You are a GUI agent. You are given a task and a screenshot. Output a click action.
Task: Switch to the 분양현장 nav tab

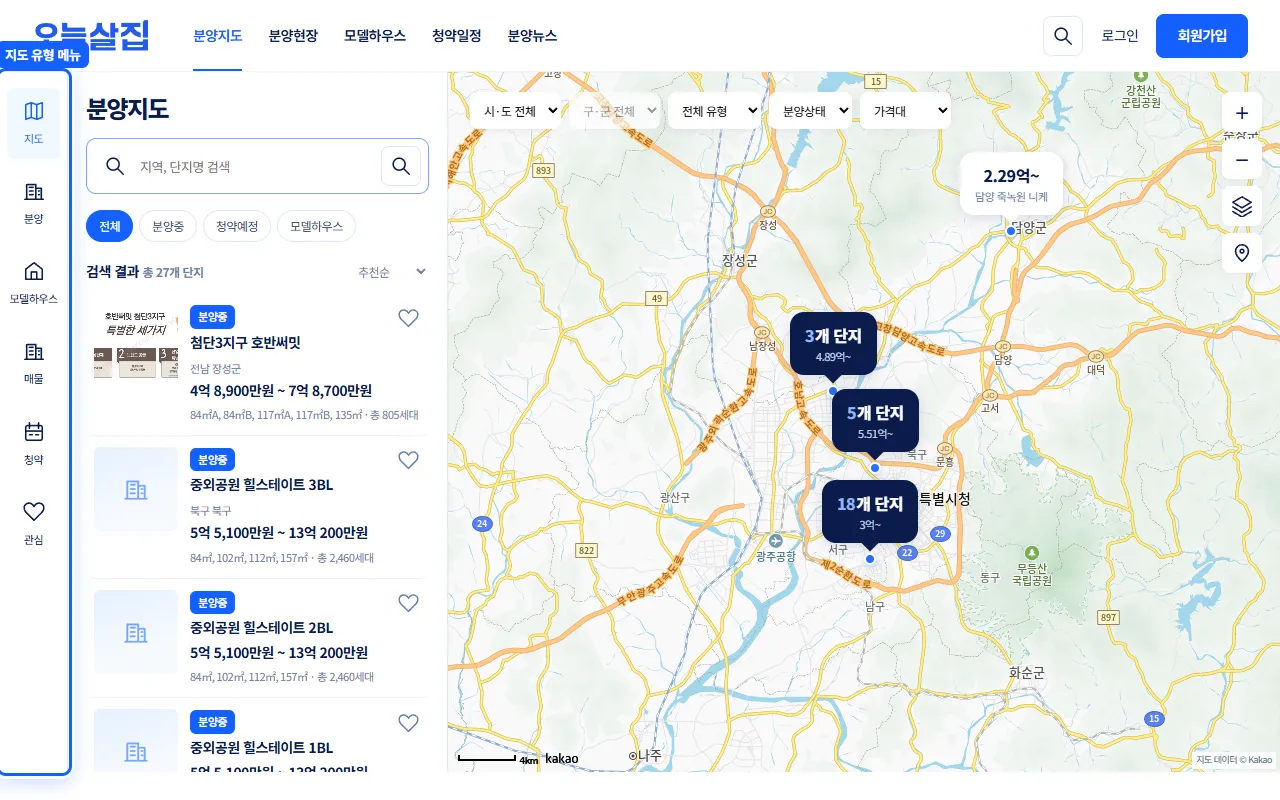[293, 36]
